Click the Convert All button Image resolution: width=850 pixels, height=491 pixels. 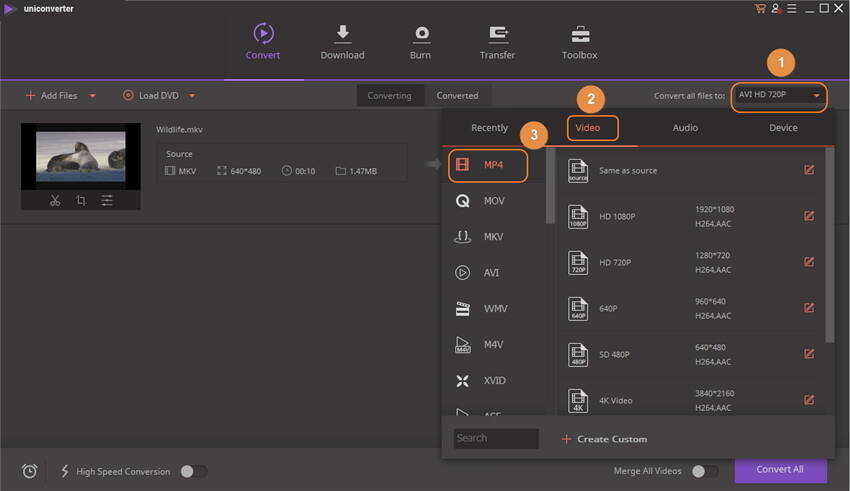click(781, 470)
